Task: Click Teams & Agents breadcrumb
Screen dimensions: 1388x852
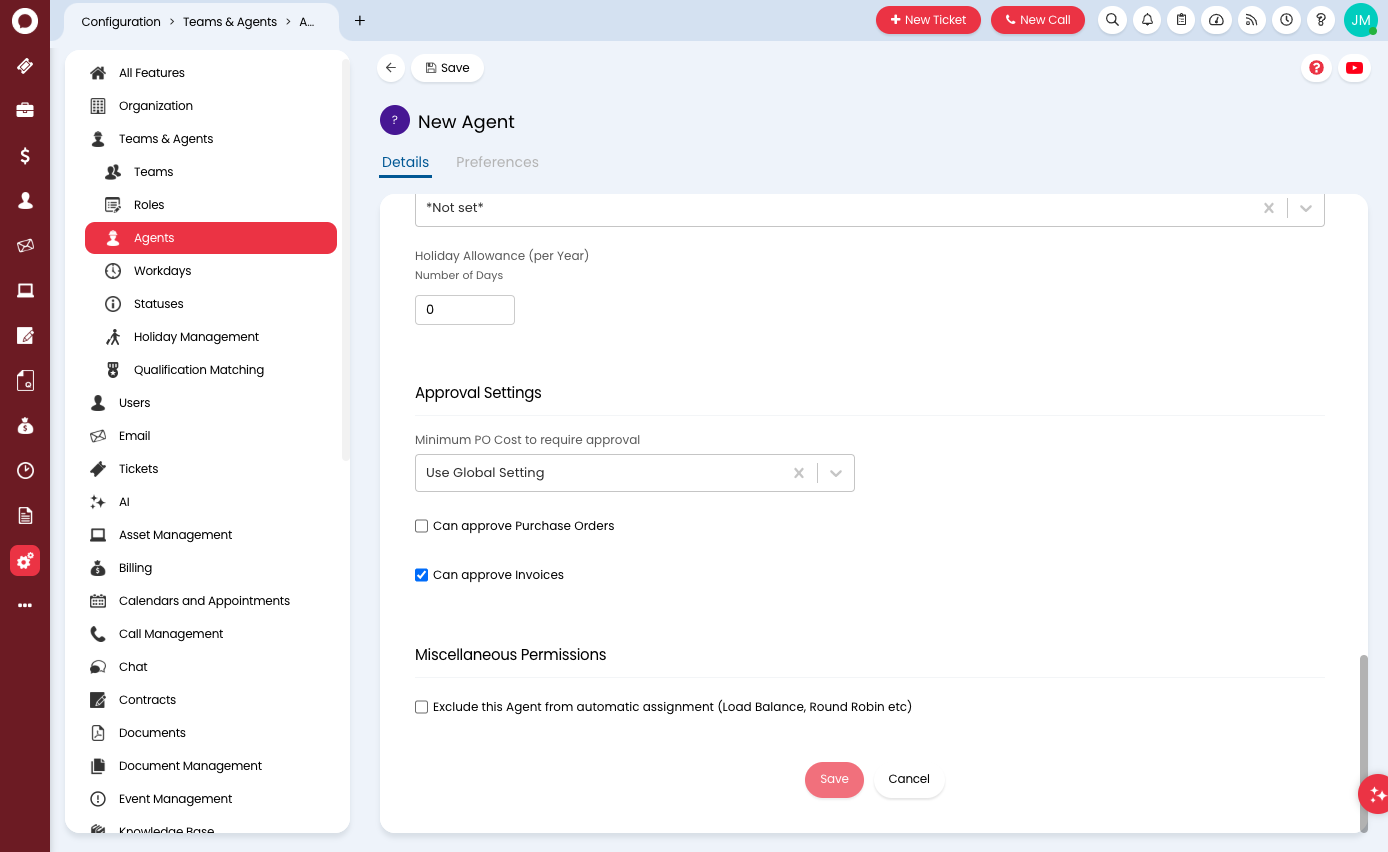Action: tap(230, 22)
